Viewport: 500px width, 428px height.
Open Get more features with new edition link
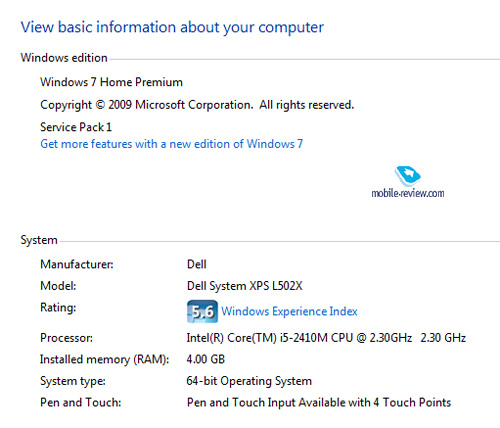click(172, 144)
